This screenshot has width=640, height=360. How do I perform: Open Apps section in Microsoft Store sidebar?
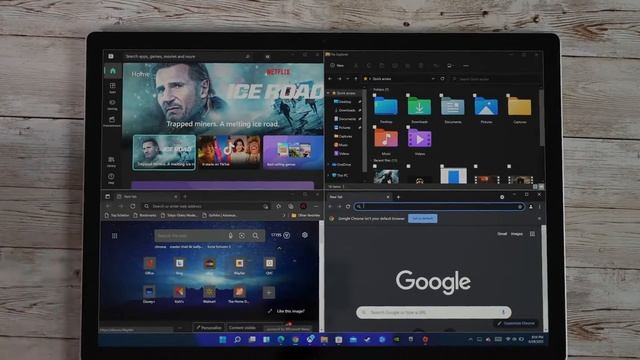(x=112, y=87)
